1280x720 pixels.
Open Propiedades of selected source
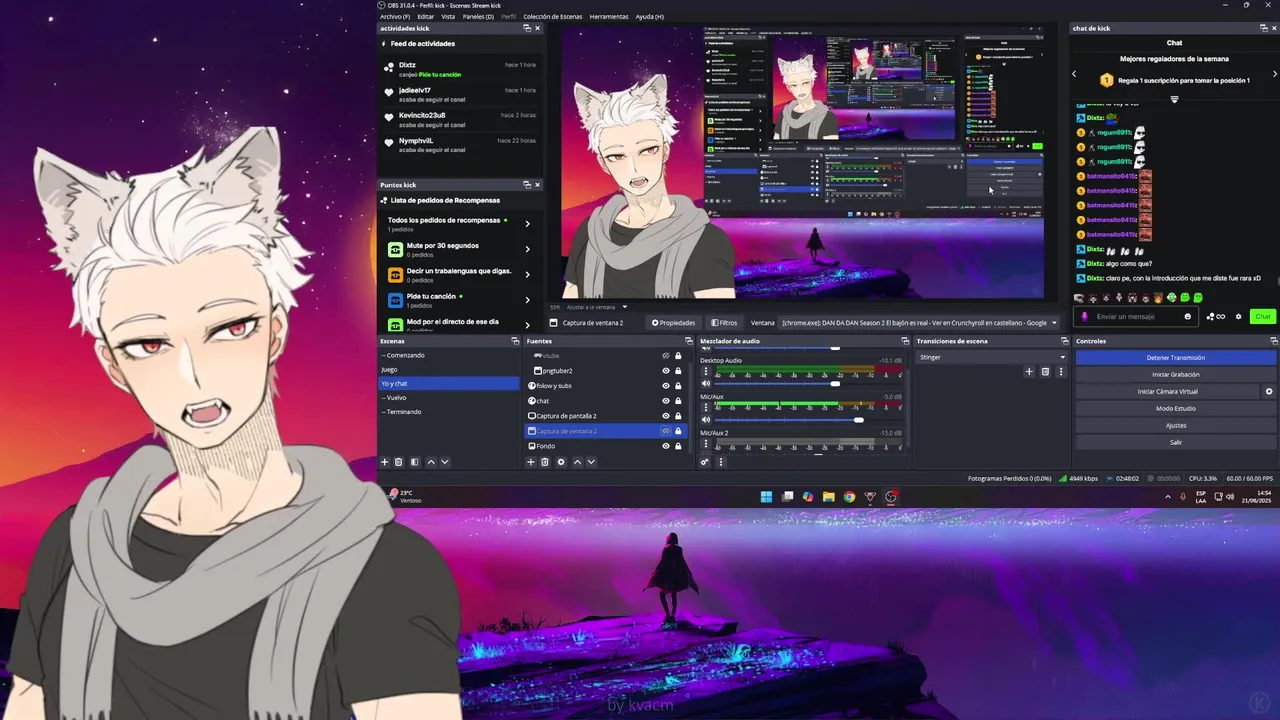pyautogui.click(x=674, y=323)
